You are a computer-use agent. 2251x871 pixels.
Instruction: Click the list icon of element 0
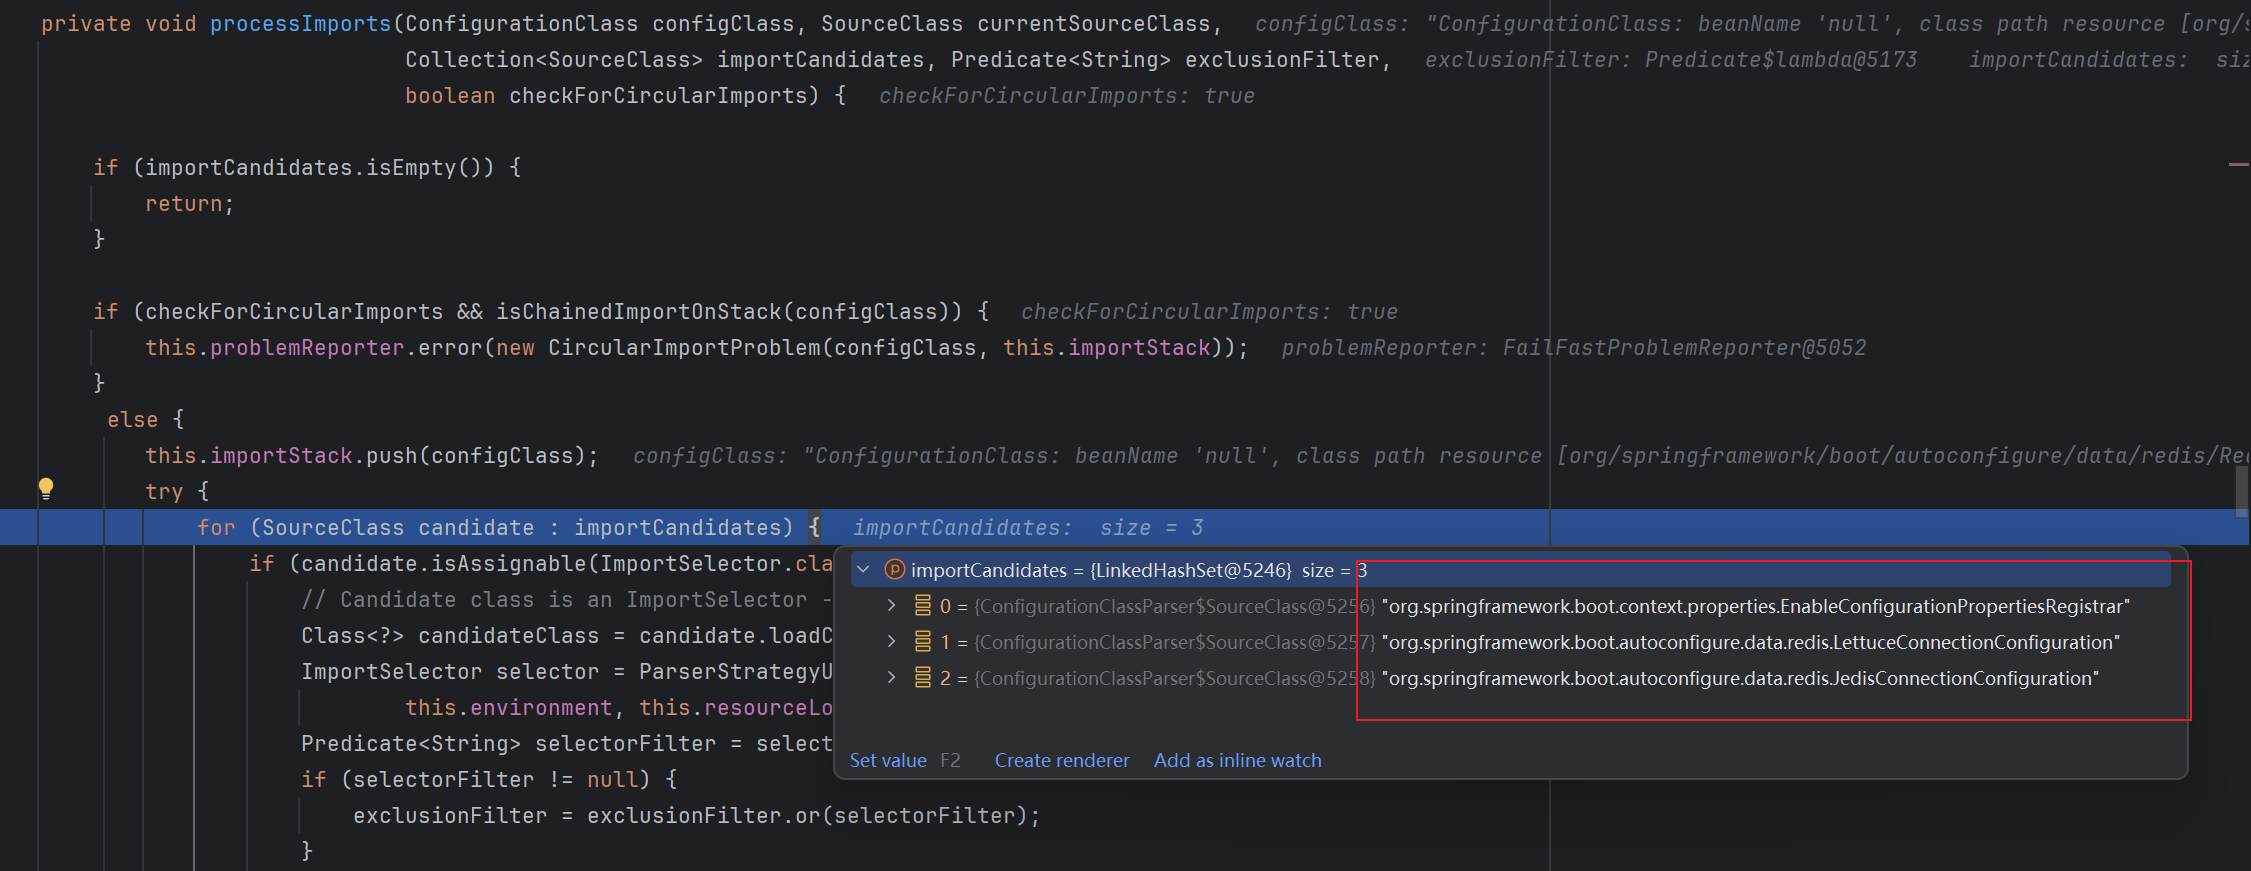coord(923,606)
